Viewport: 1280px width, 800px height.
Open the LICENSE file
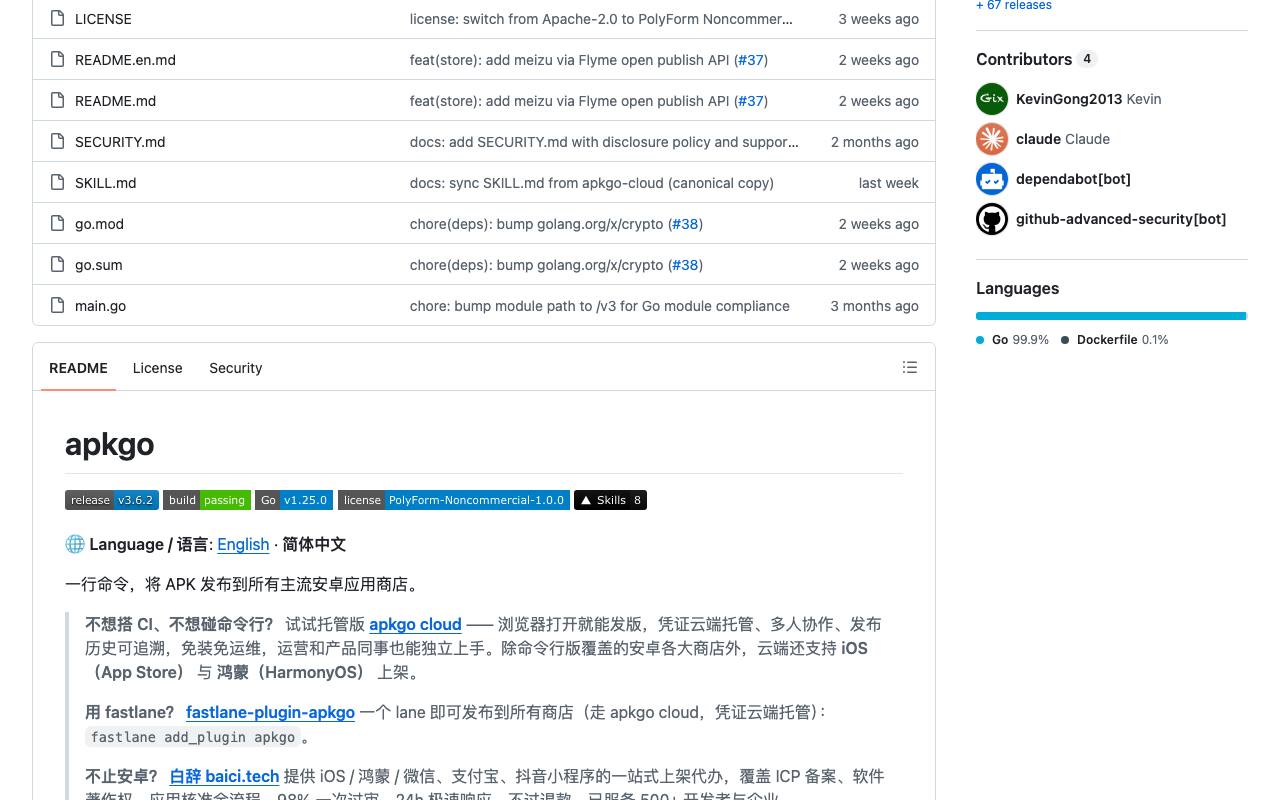pos(103,19)
